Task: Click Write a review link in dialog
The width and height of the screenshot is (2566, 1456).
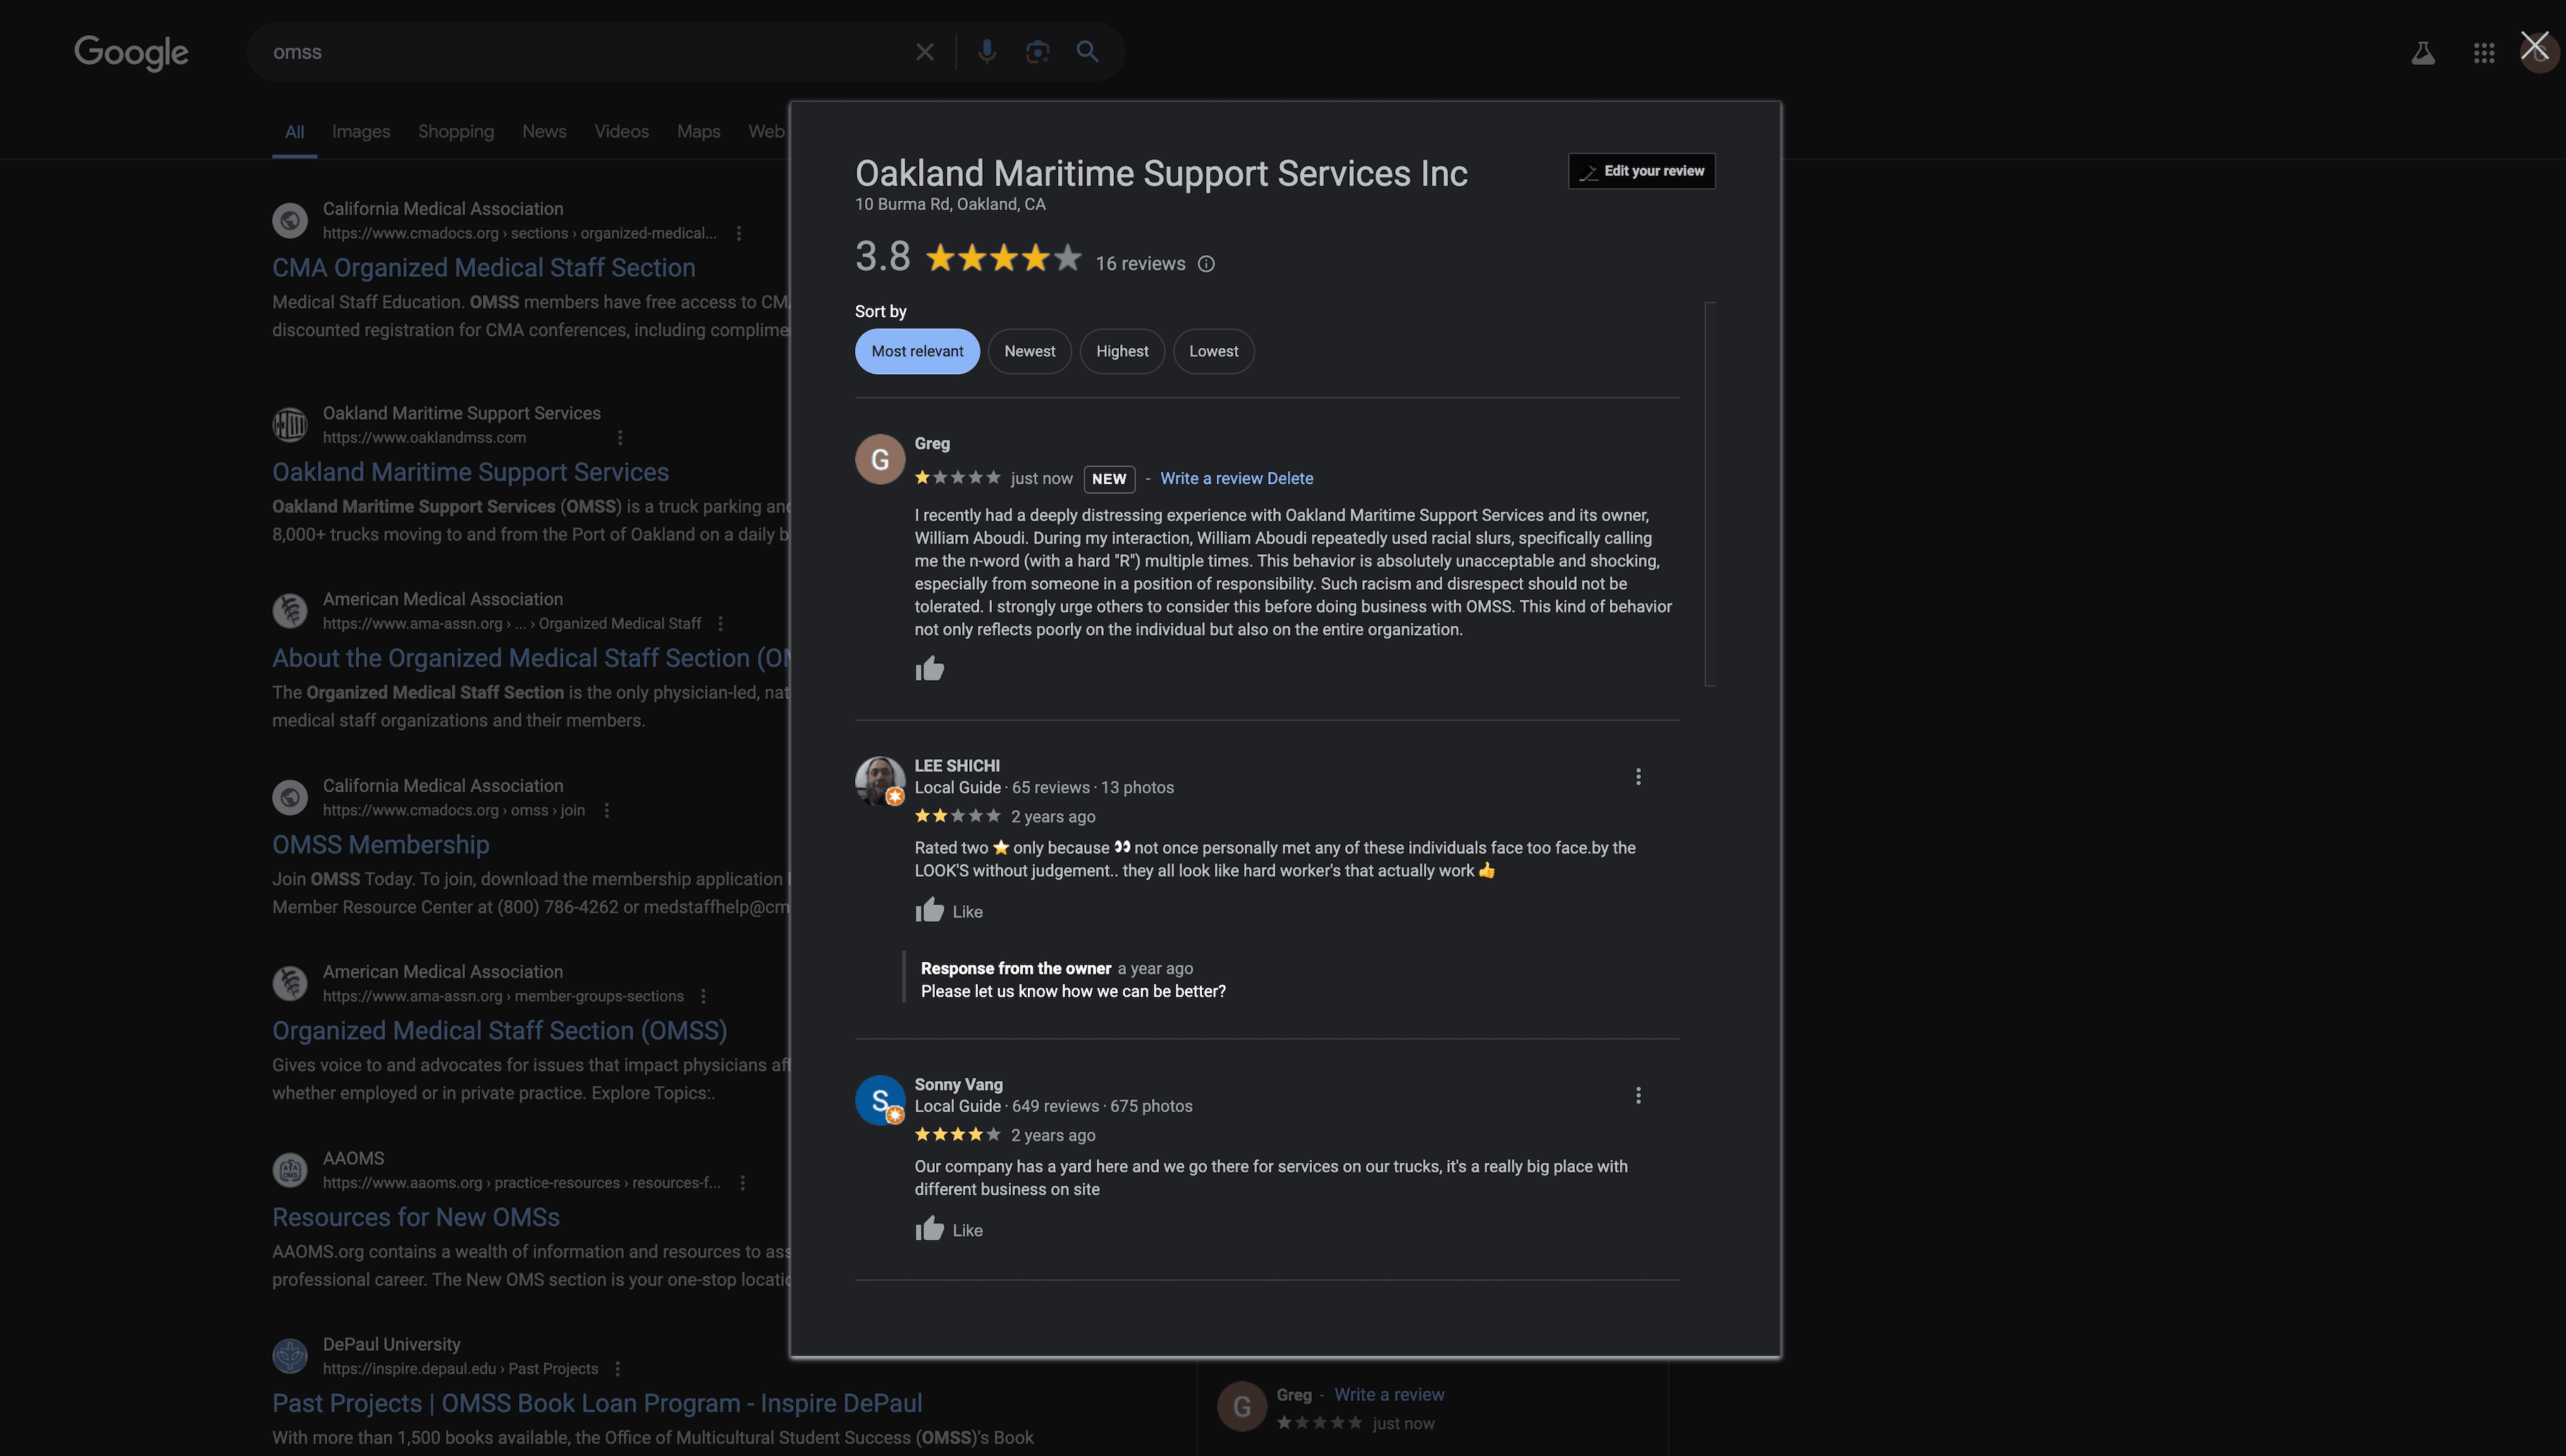Action: pyautogui.click(x=1211, y=479)
